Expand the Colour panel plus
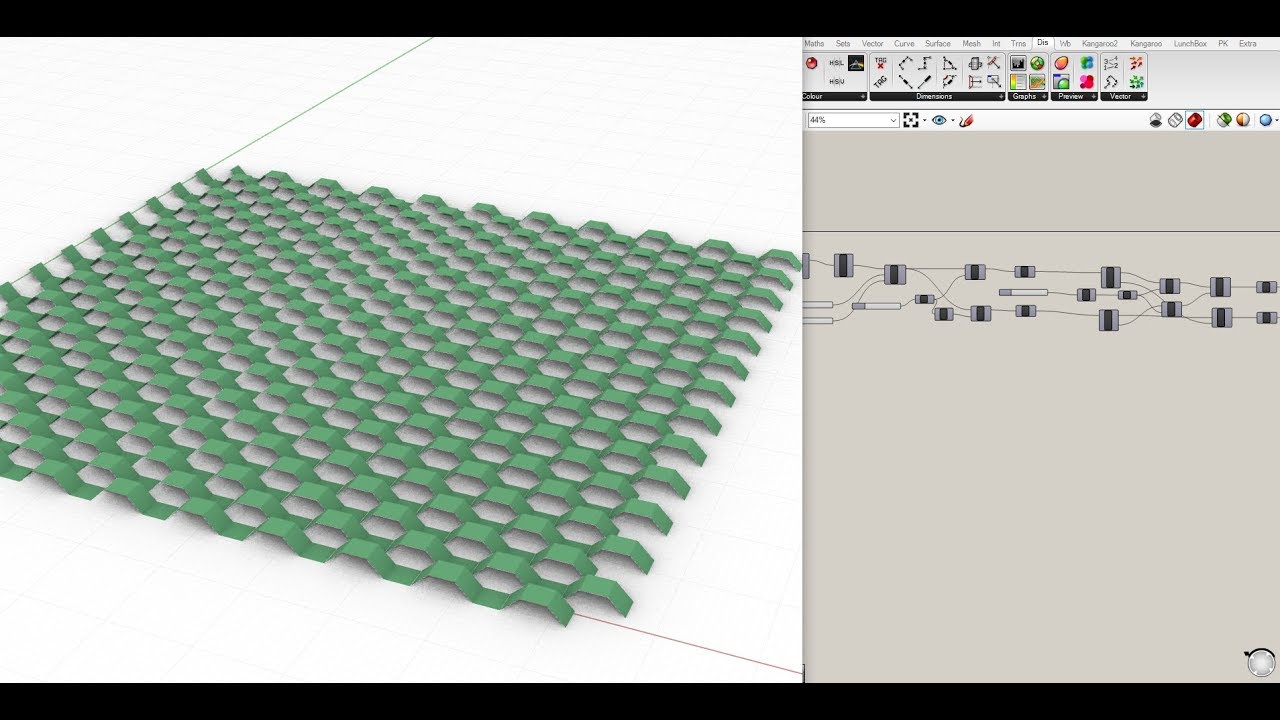Image resolution: width=1280 pixels, height=720 pixels. [x=863, y=97]
